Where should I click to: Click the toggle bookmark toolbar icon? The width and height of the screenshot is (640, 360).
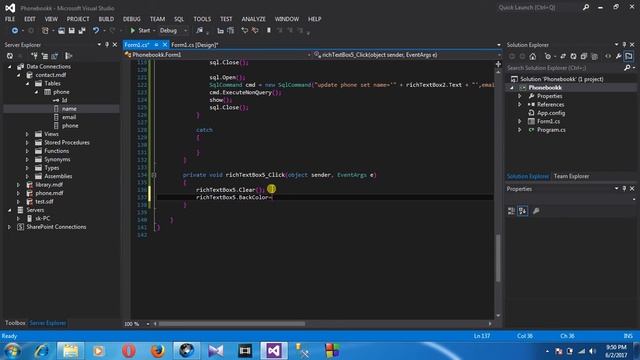click(x=269, y=31)
